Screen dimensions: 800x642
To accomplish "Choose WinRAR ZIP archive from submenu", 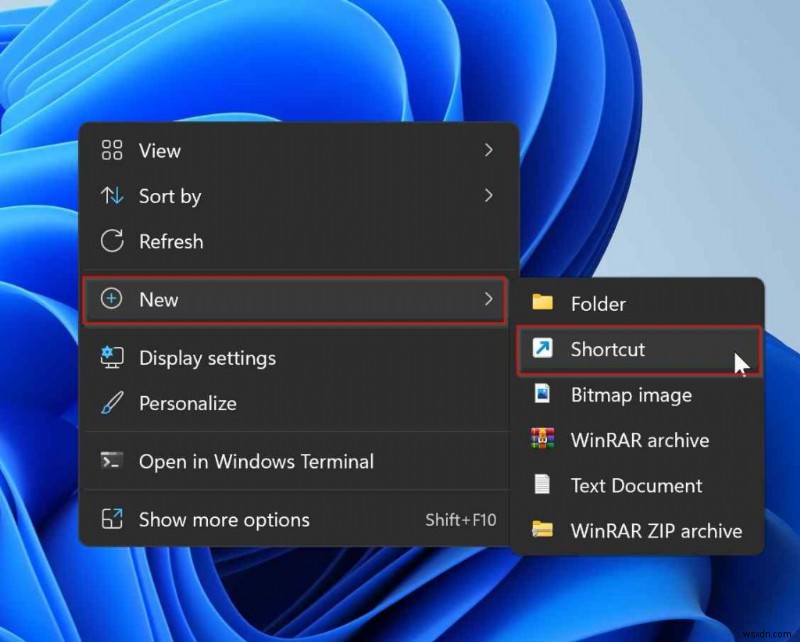I will [x=655, y=531].
